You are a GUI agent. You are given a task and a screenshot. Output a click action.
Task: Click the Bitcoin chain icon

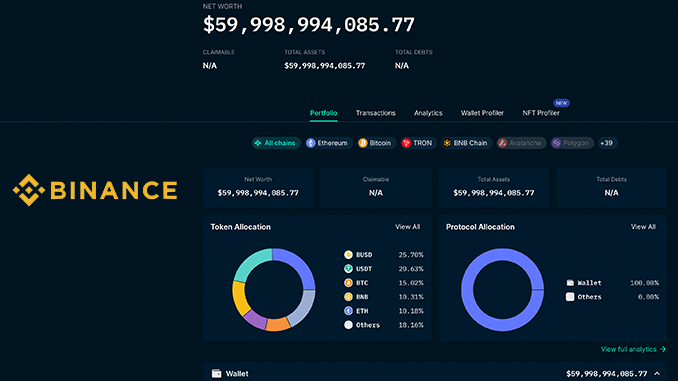coord(363,143)
